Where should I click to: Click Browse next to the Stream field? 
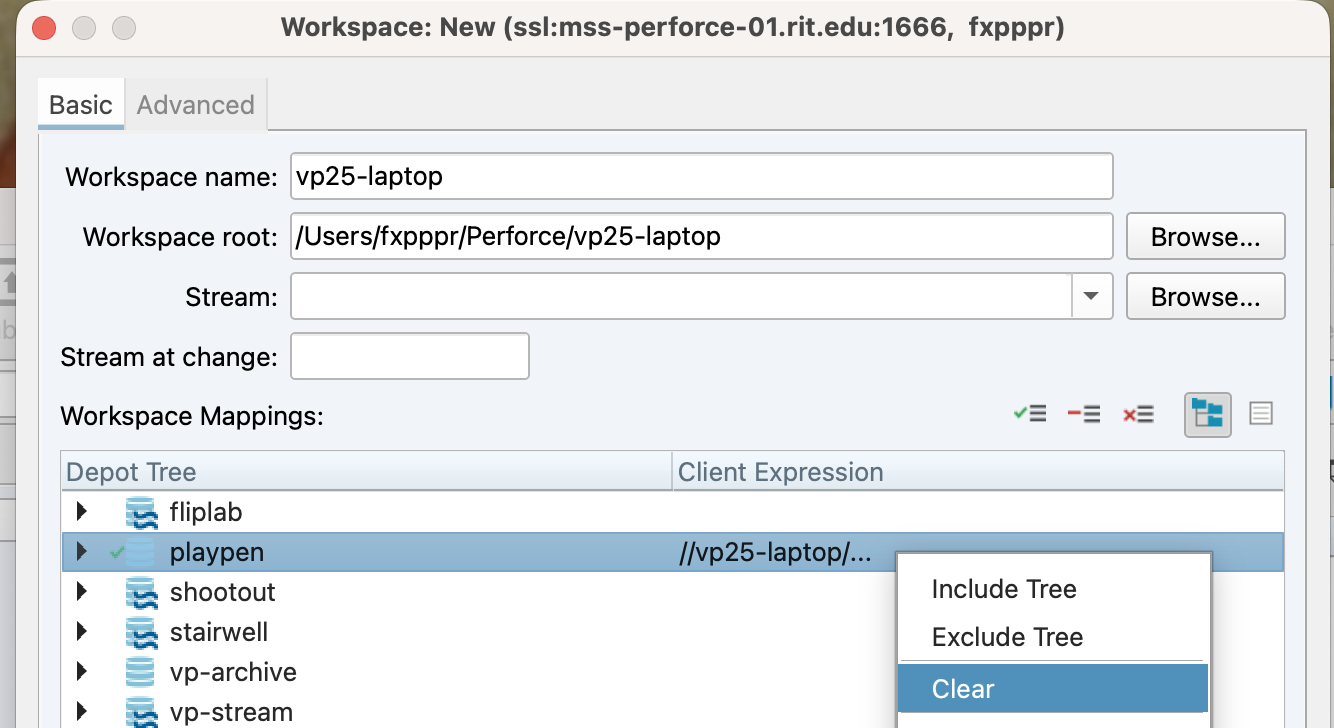[x=1205, y=297]
